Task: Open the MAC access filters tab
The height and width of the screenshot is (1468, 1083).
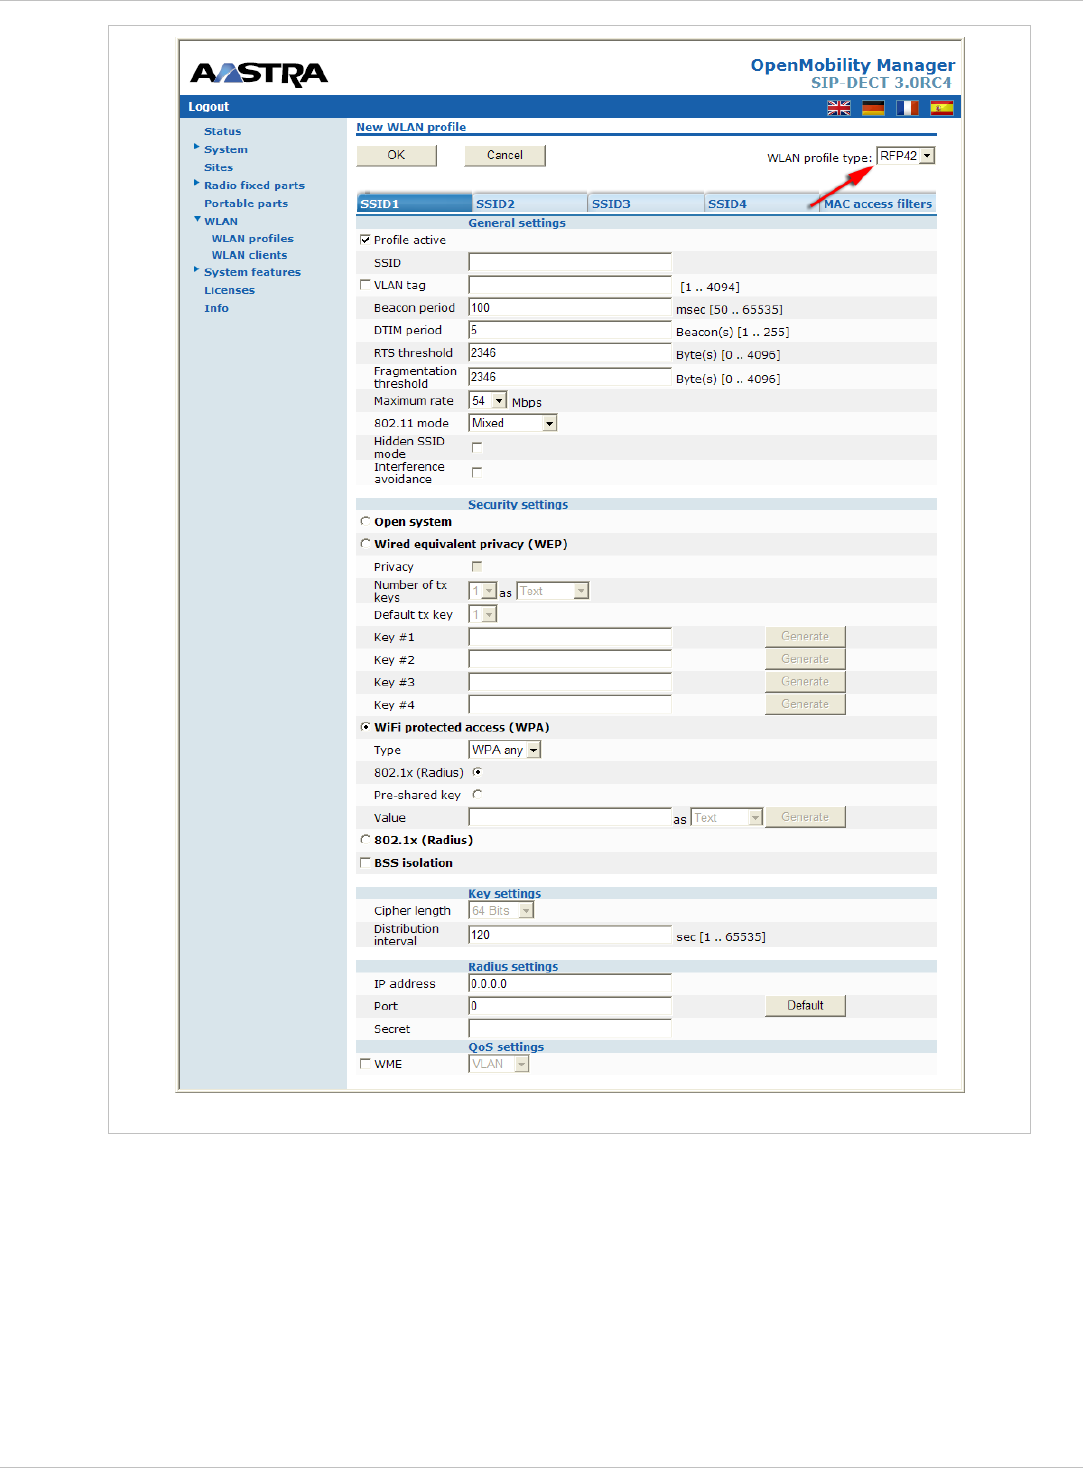Action: pos(878,203)
